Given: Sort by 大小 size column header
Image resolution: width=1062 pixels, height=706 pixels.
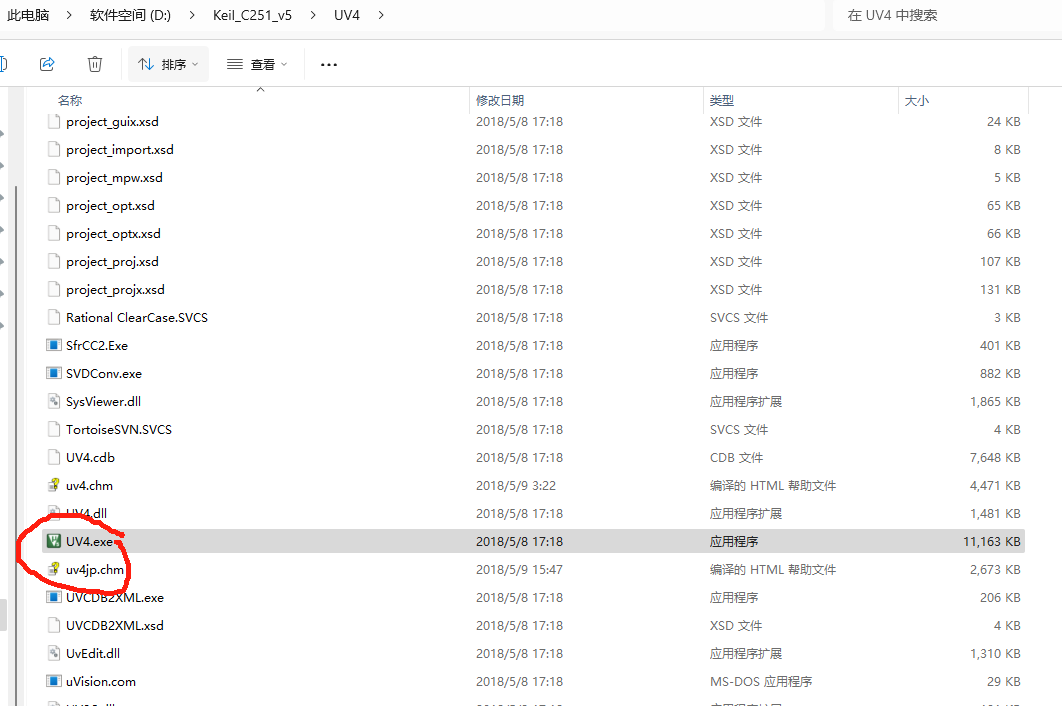Looking at the screenshot, I should click(x=917, y=100).
